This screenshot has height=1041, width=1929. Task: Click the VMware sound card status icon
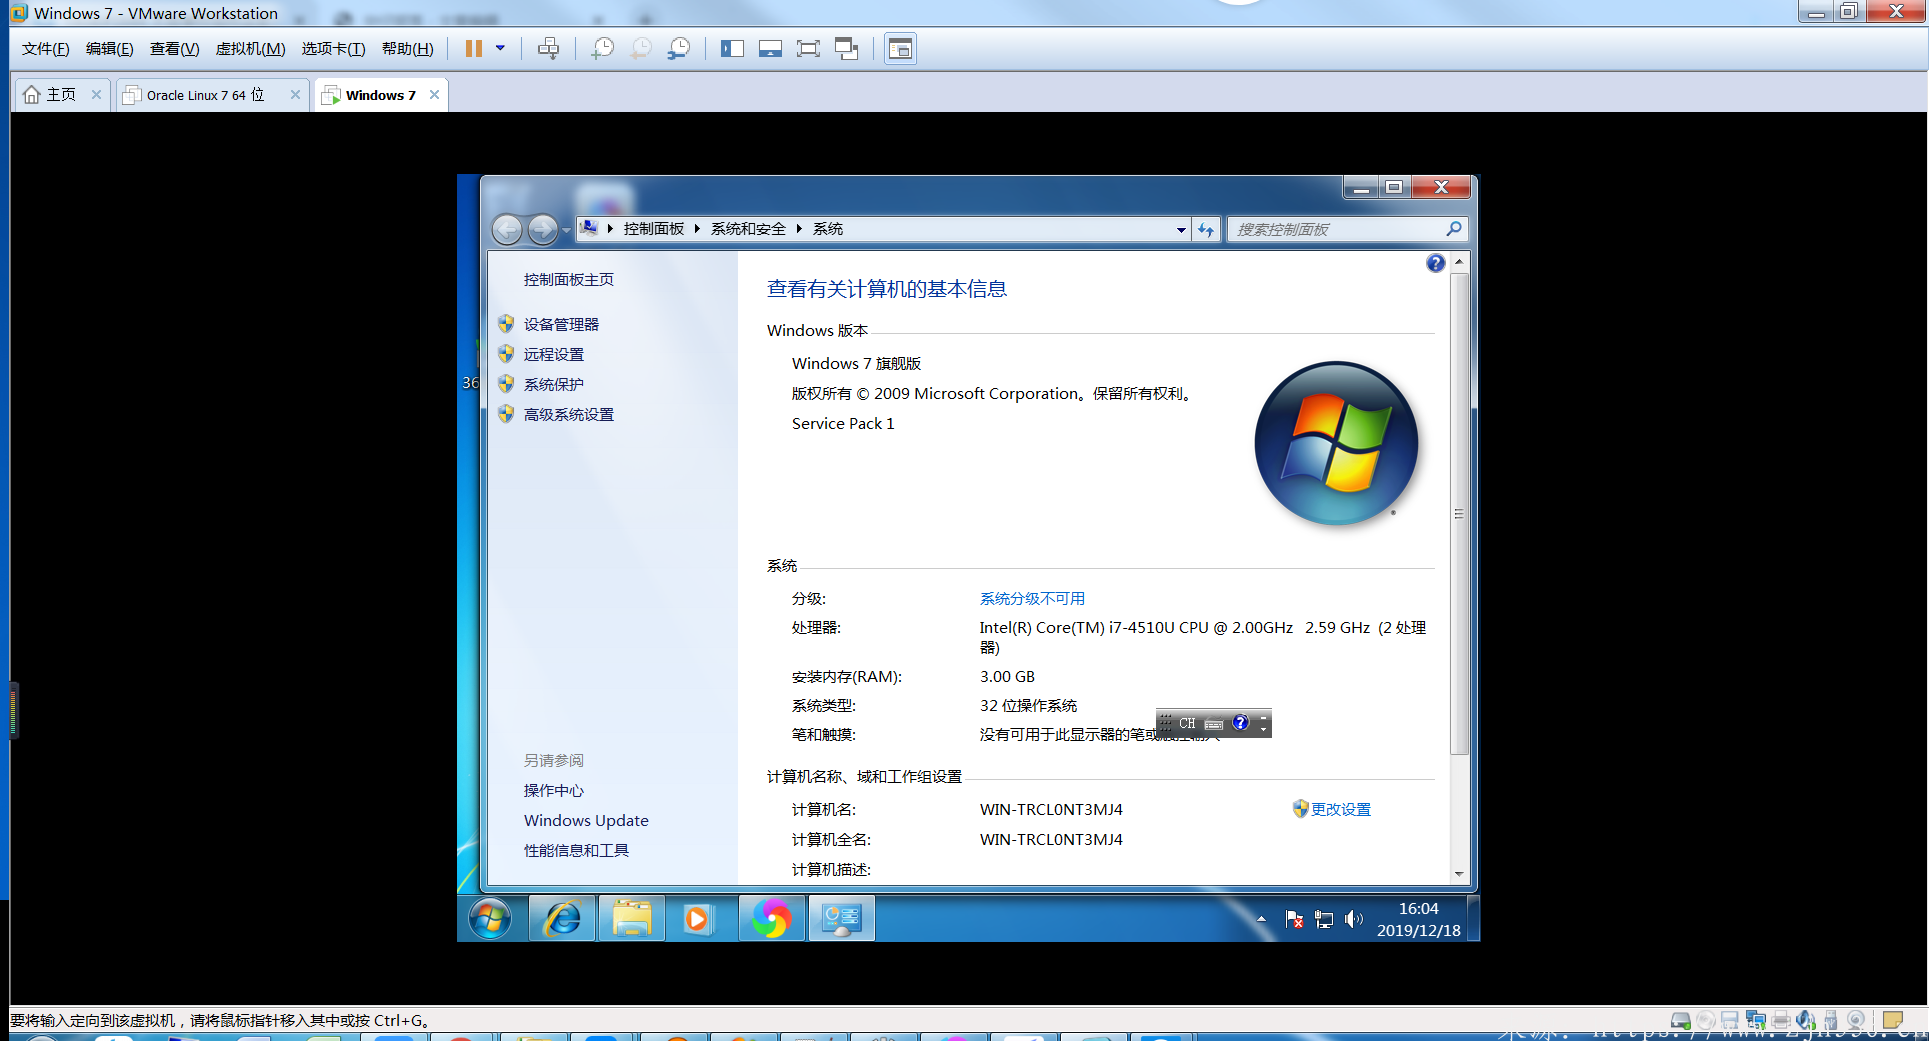(x=1805, y=1021)
